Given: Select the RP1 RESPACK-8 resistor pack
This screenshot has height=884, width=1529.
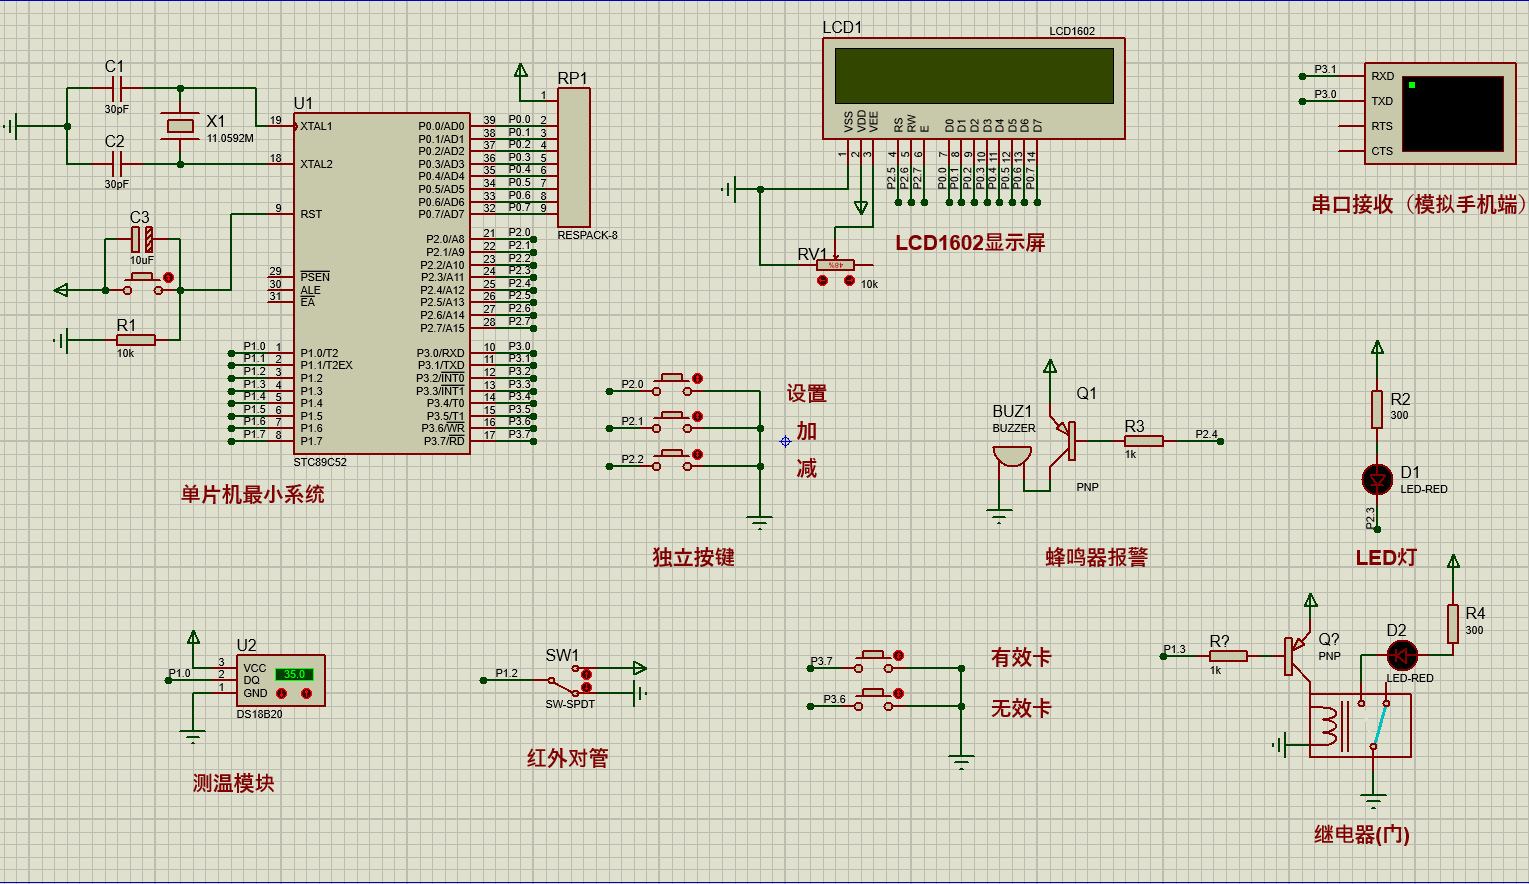Looking at the screenshot, I should [x=573, y=157].
